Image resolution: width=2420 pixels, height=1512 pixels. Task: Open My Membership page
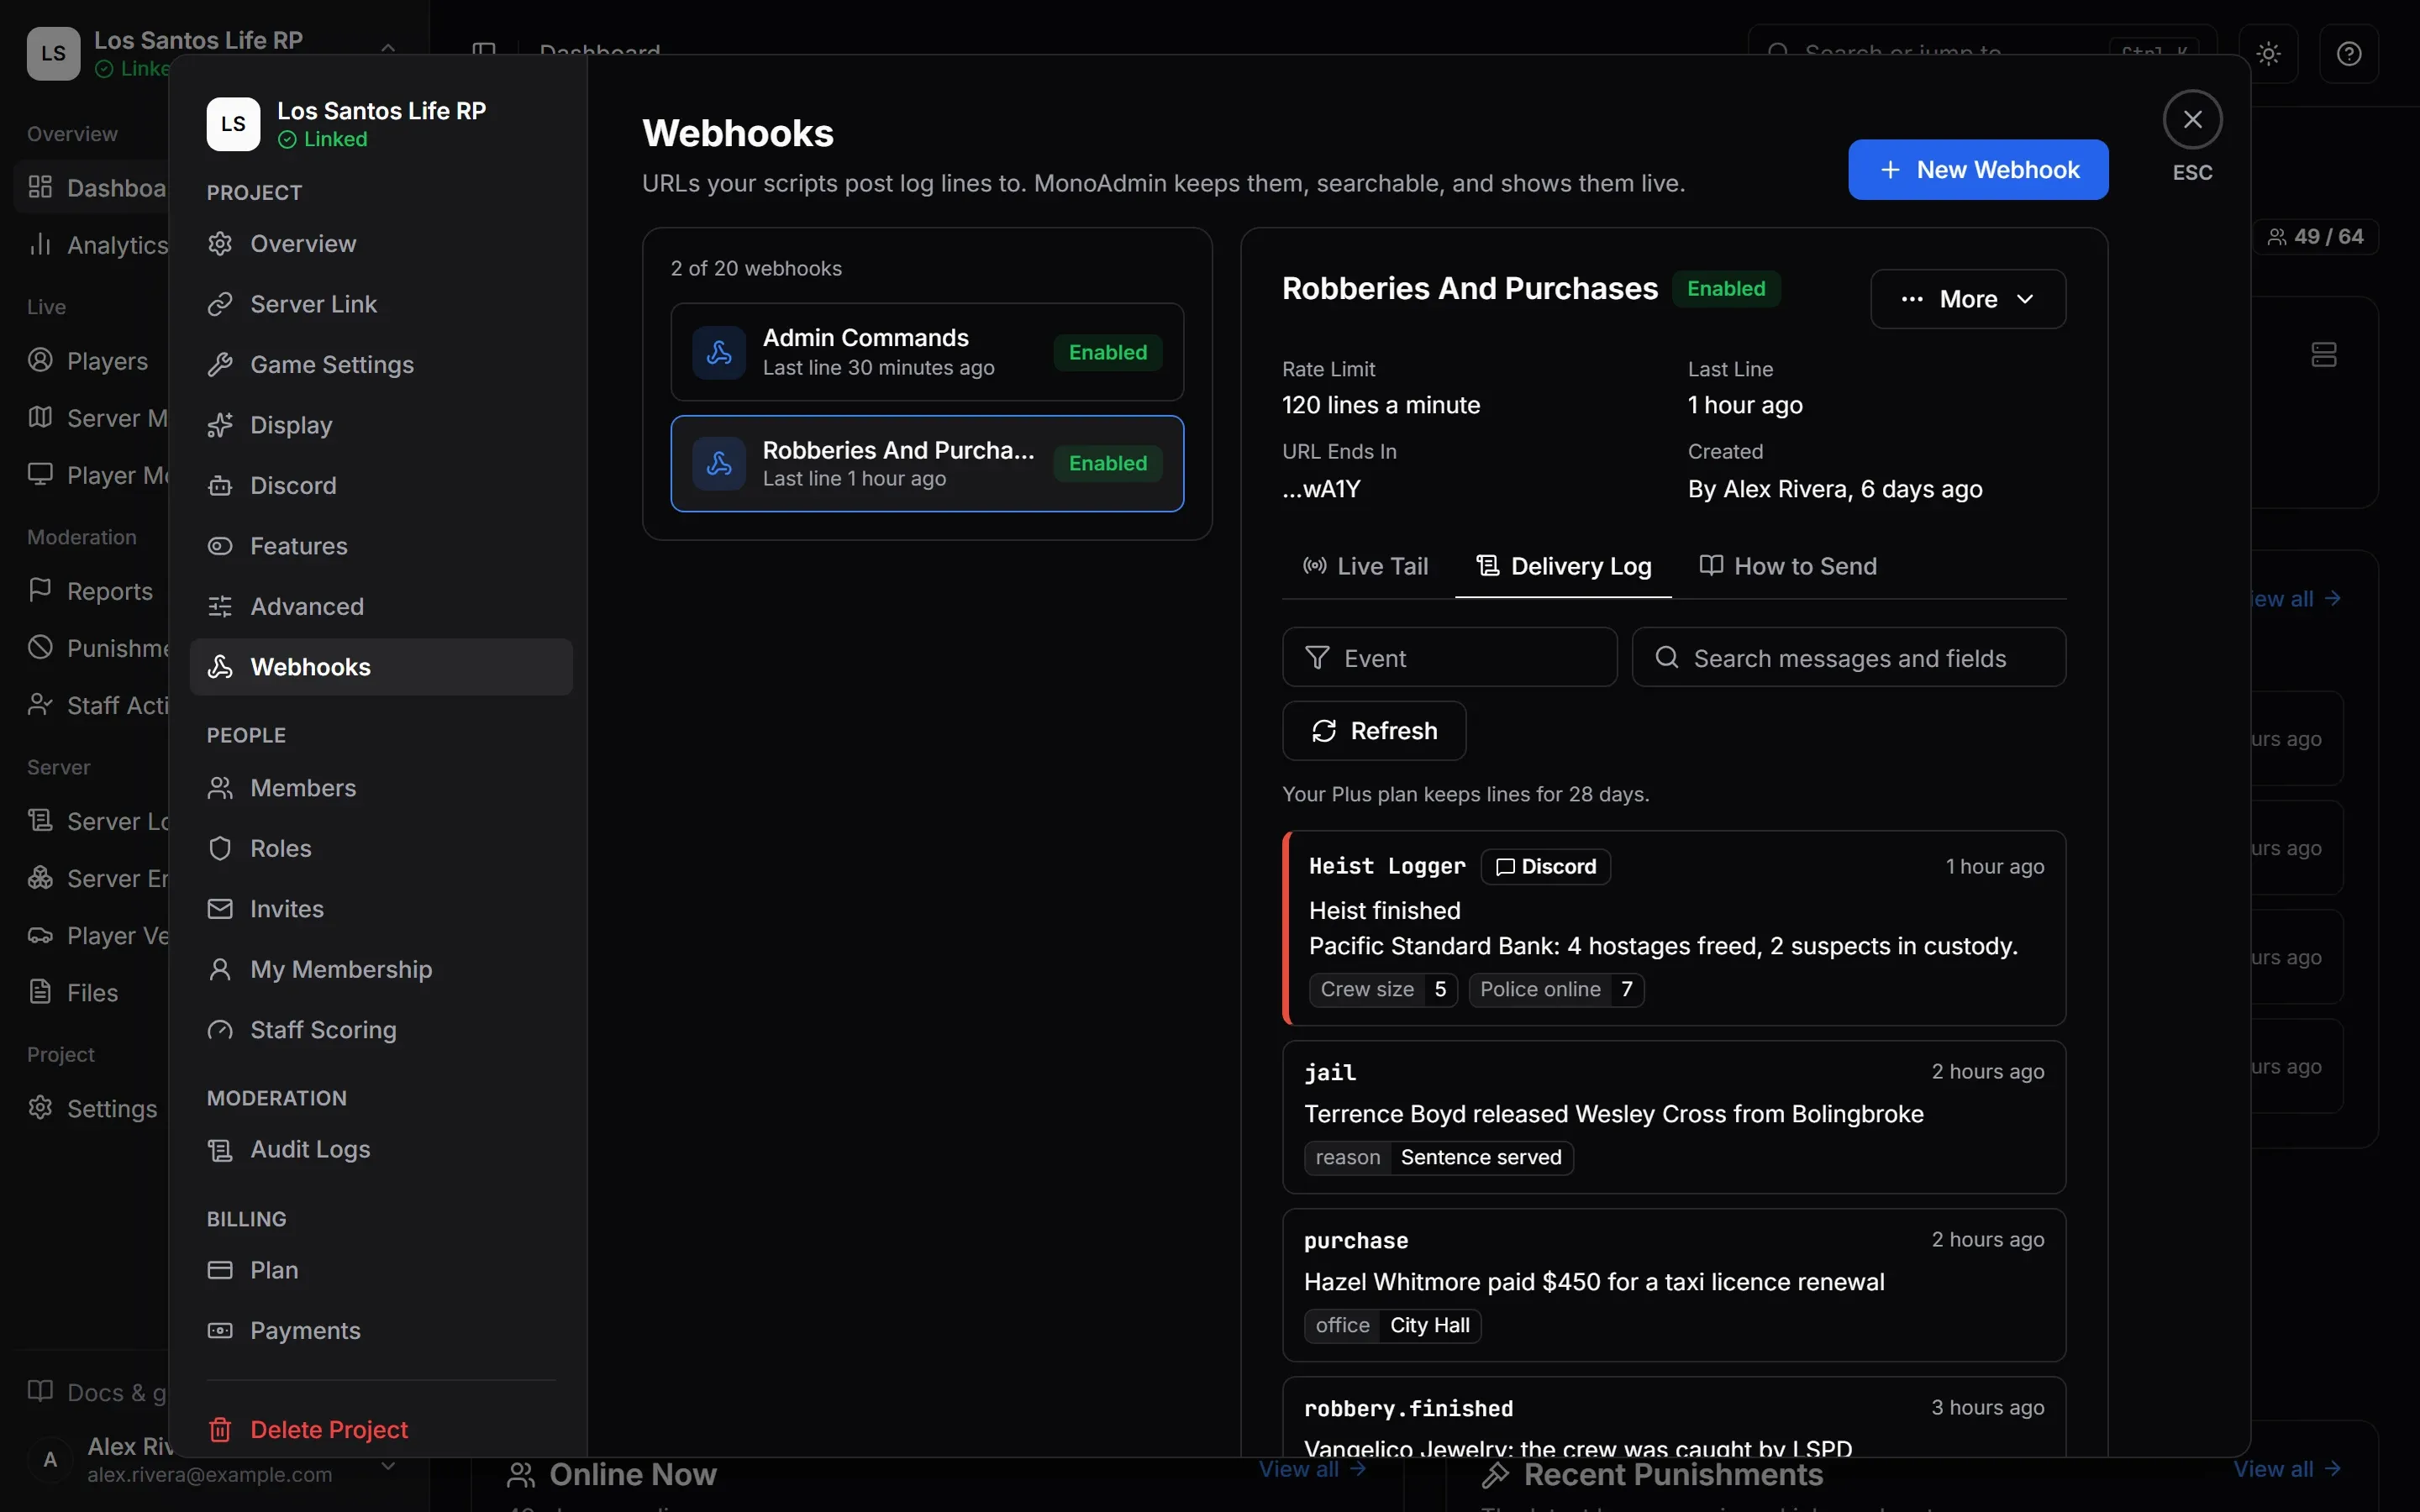click(x=380, y=969)
